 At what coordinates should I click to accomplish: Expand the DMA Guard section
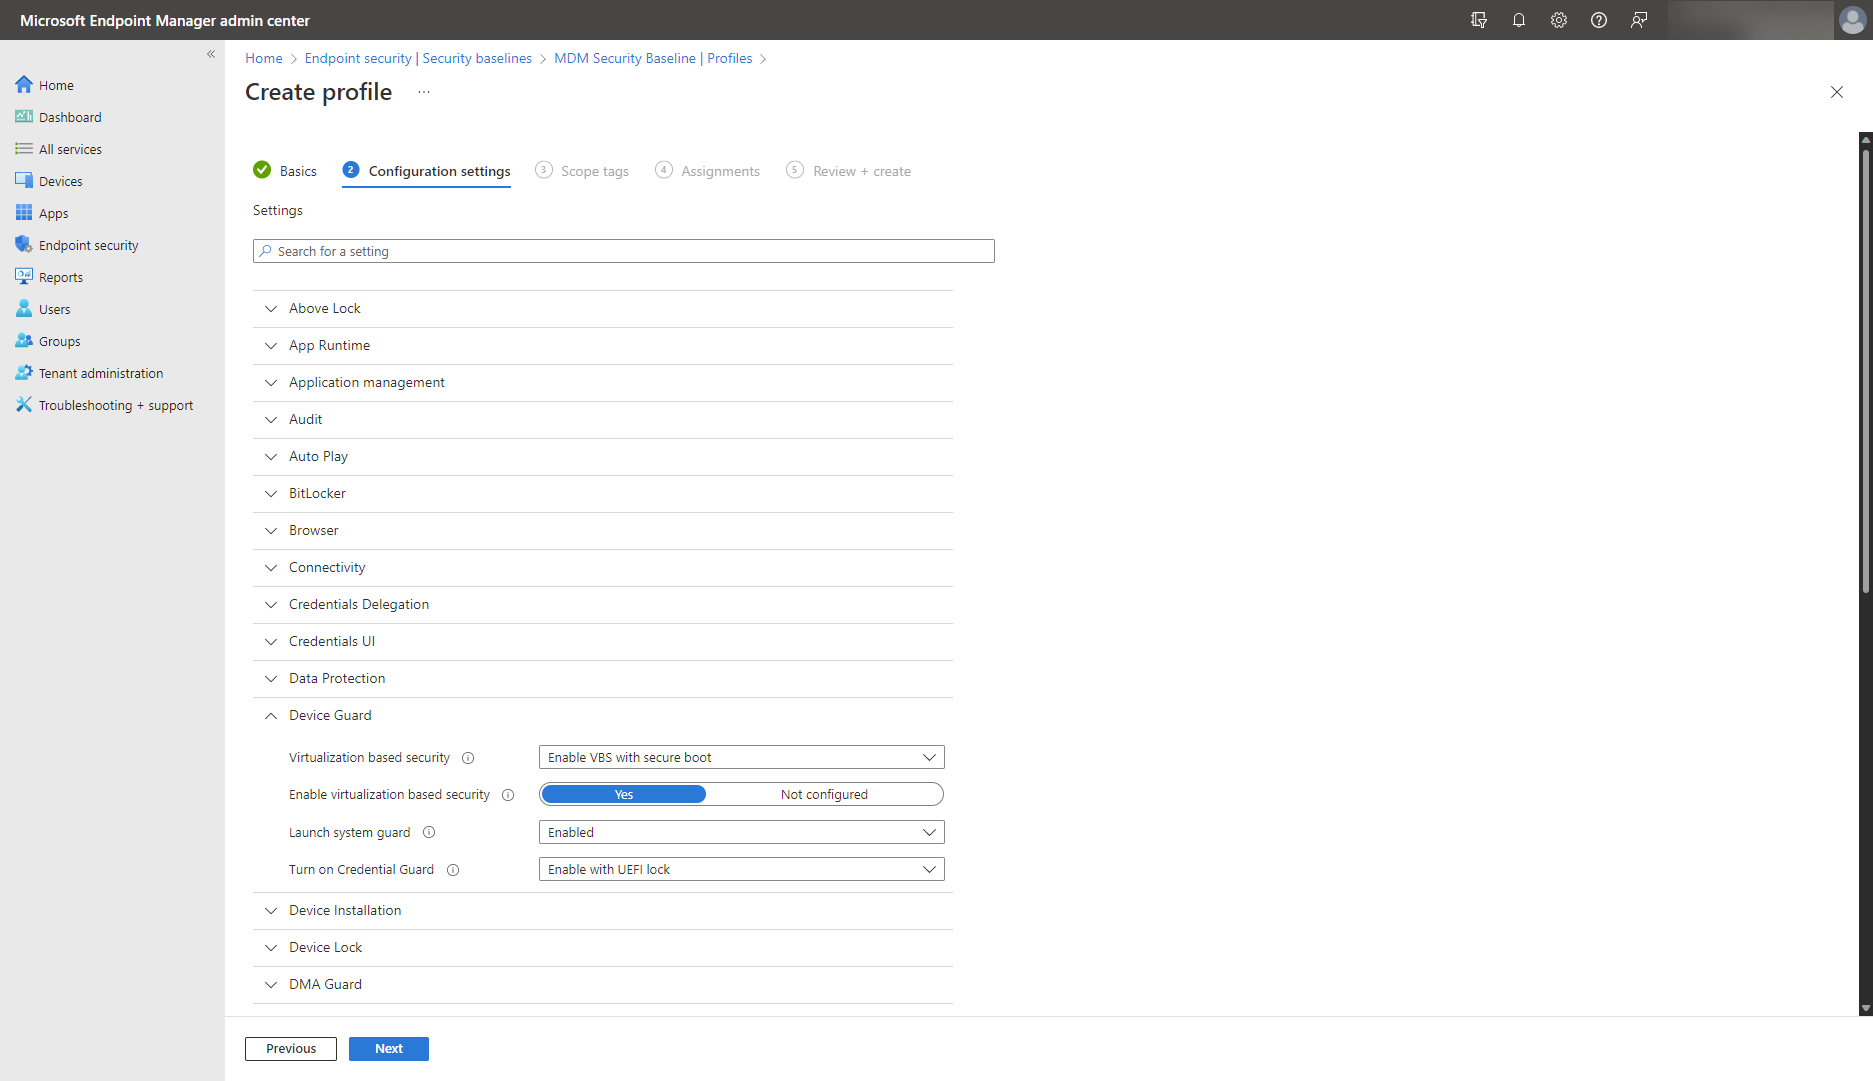[x=603, y=985]
